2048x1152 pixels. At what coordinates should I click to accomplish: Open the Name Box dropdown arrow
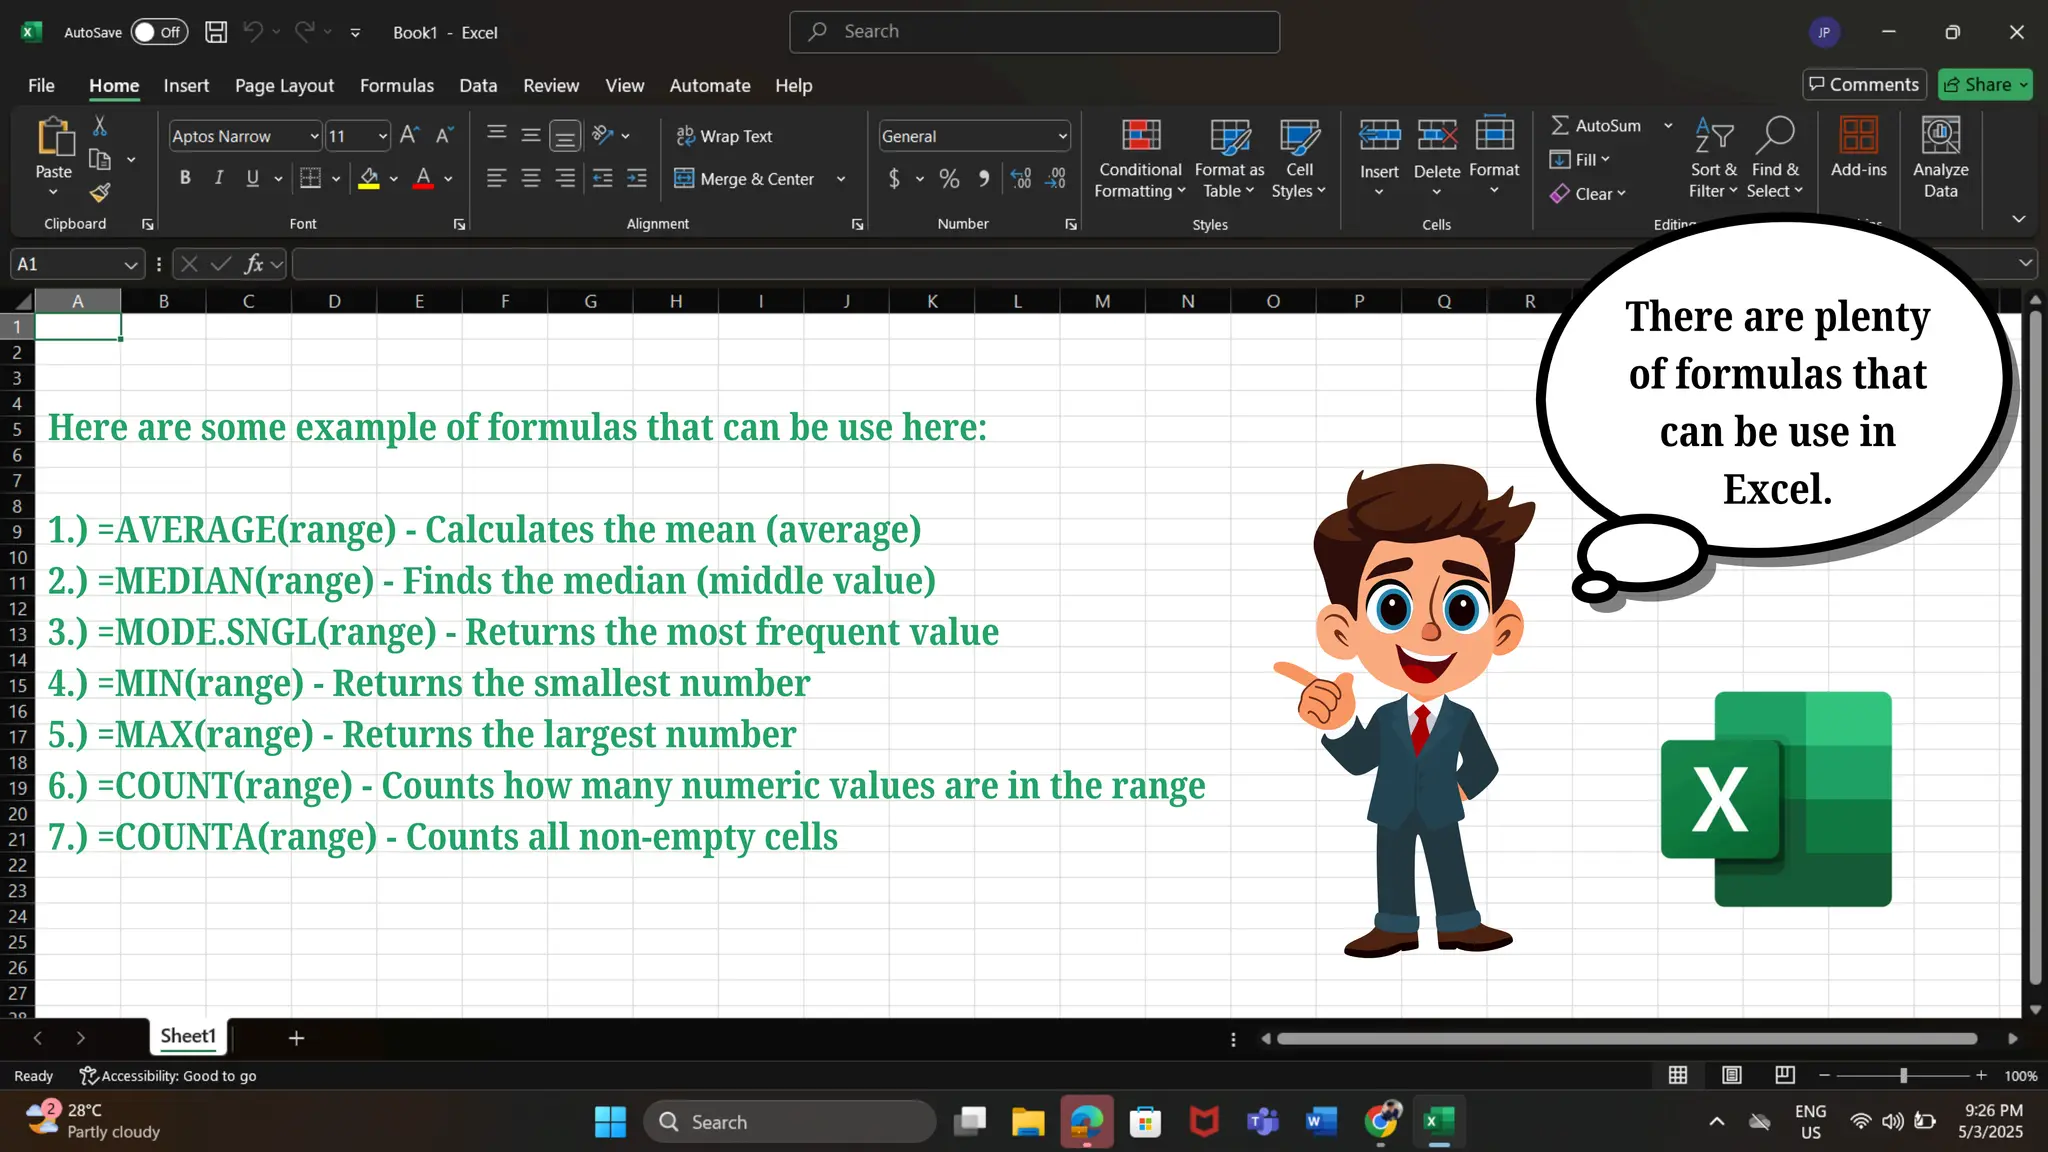click(130, 264)
